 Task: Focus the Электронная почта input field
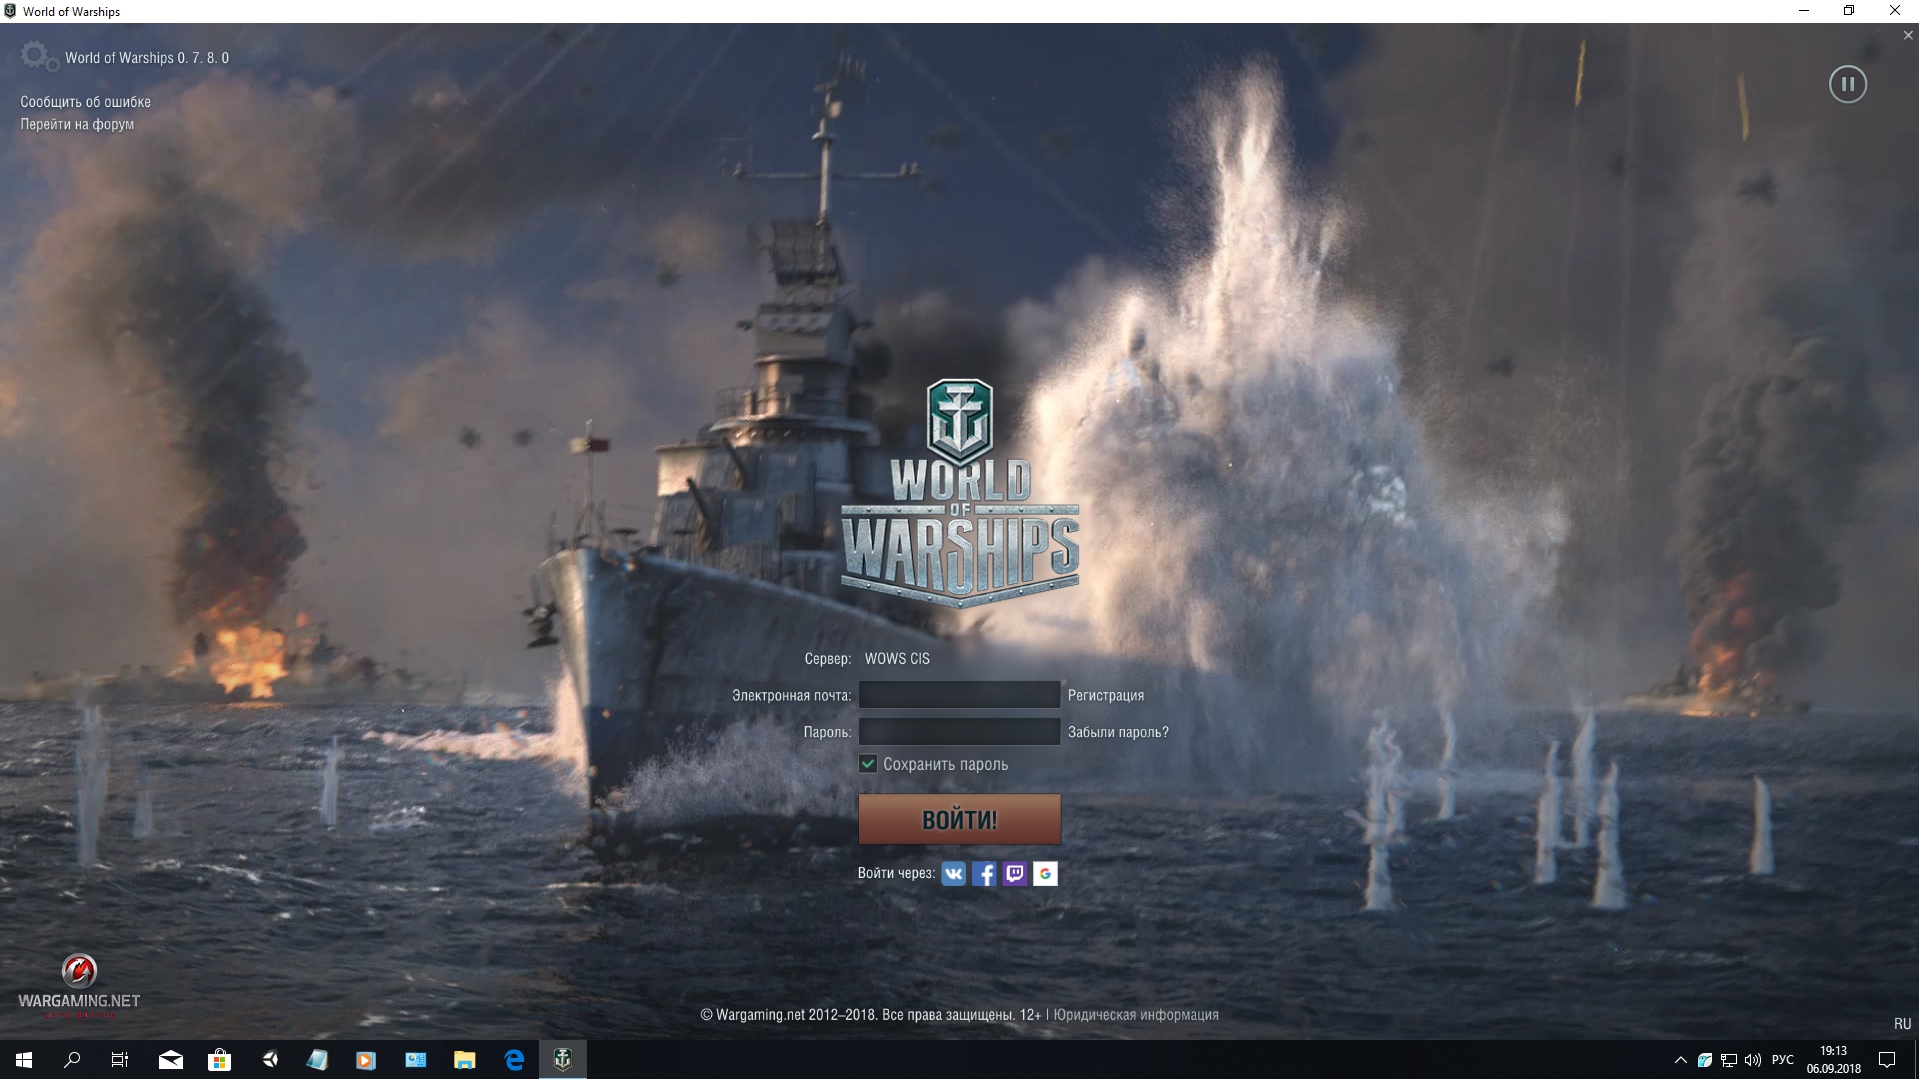pyautogui.click(x=959, y=695)
